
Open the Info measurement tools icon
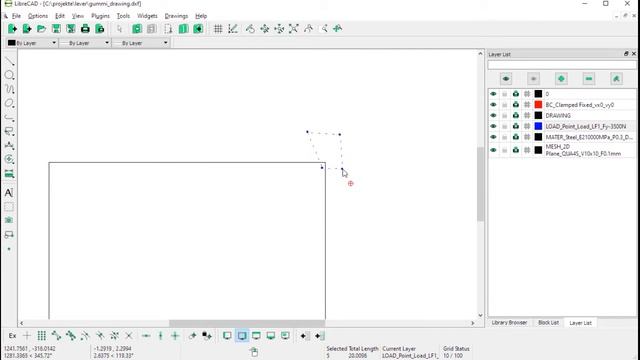9,173
